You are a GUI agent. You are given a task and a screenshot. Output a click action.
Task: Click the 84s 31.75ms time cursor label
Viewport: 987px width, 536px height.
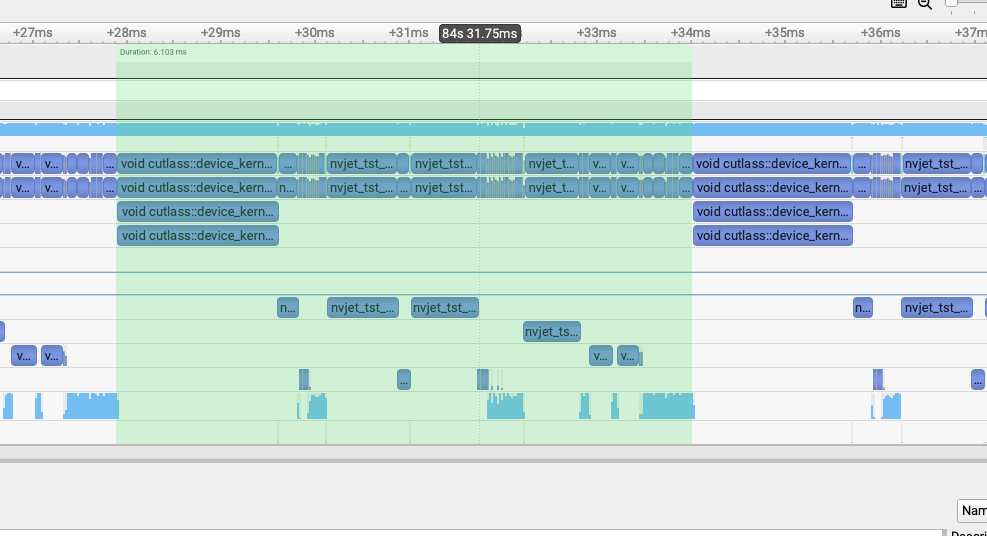coord(479,34)
